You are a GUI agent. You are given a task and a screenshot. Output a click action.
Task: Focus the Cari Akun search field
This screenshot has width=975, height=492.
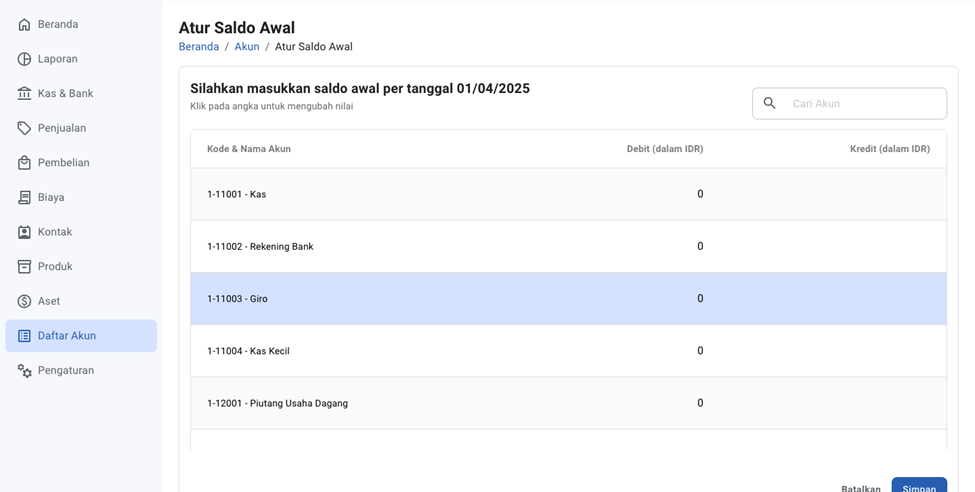pyautogui.click(x=864, y=103)
